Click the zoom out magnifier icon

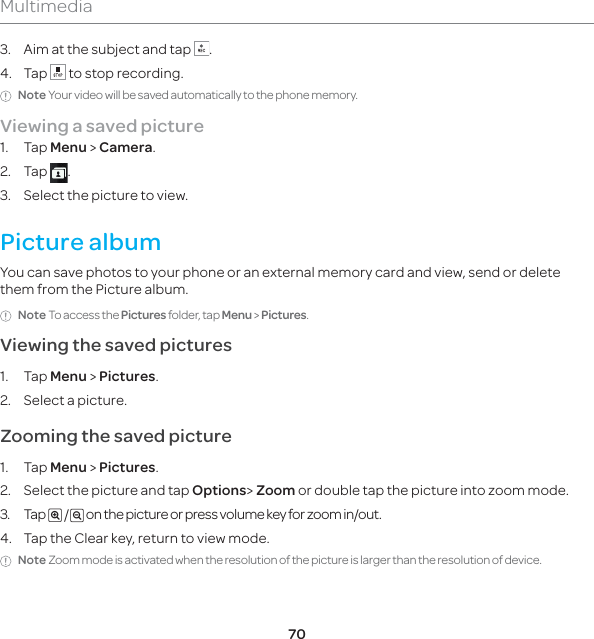tap(77, 515)
